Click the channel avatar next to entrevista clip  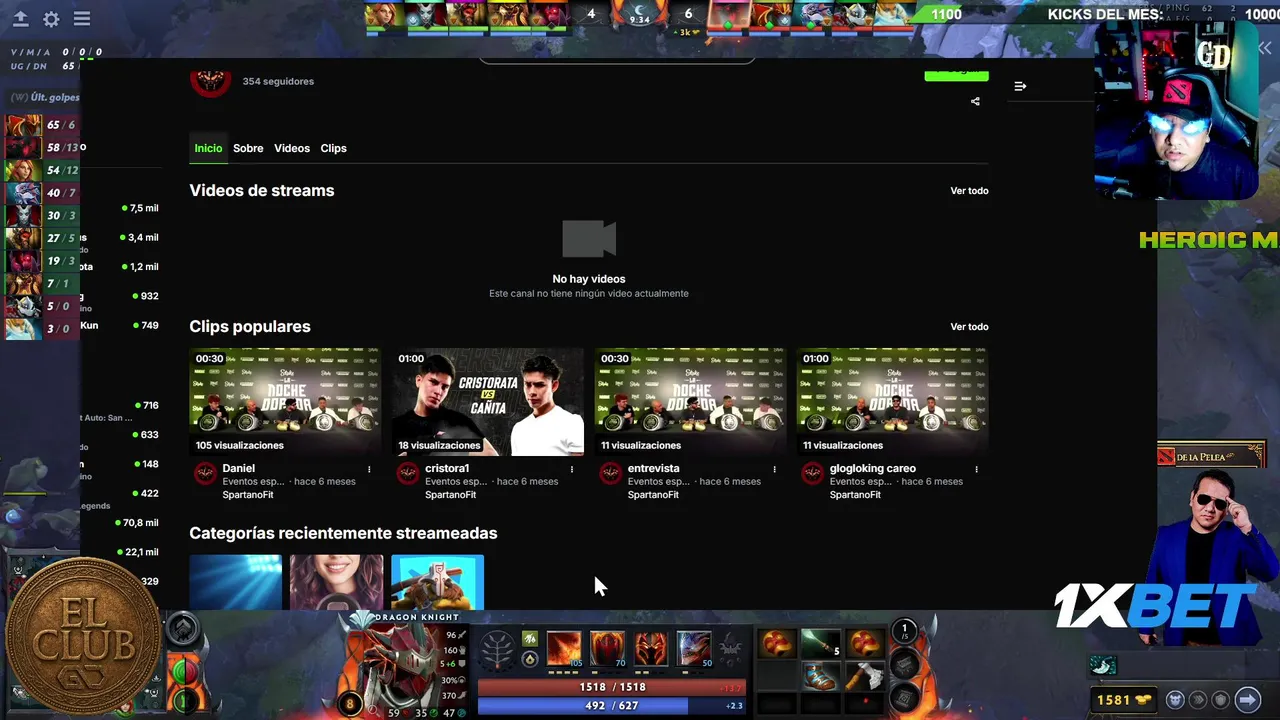[611, 474]
